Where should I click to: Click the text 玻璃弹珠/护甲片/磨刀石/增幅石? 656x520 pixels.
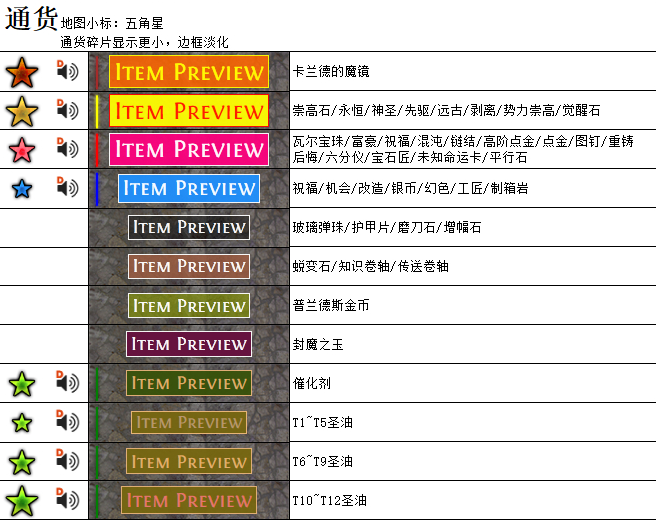387,227
